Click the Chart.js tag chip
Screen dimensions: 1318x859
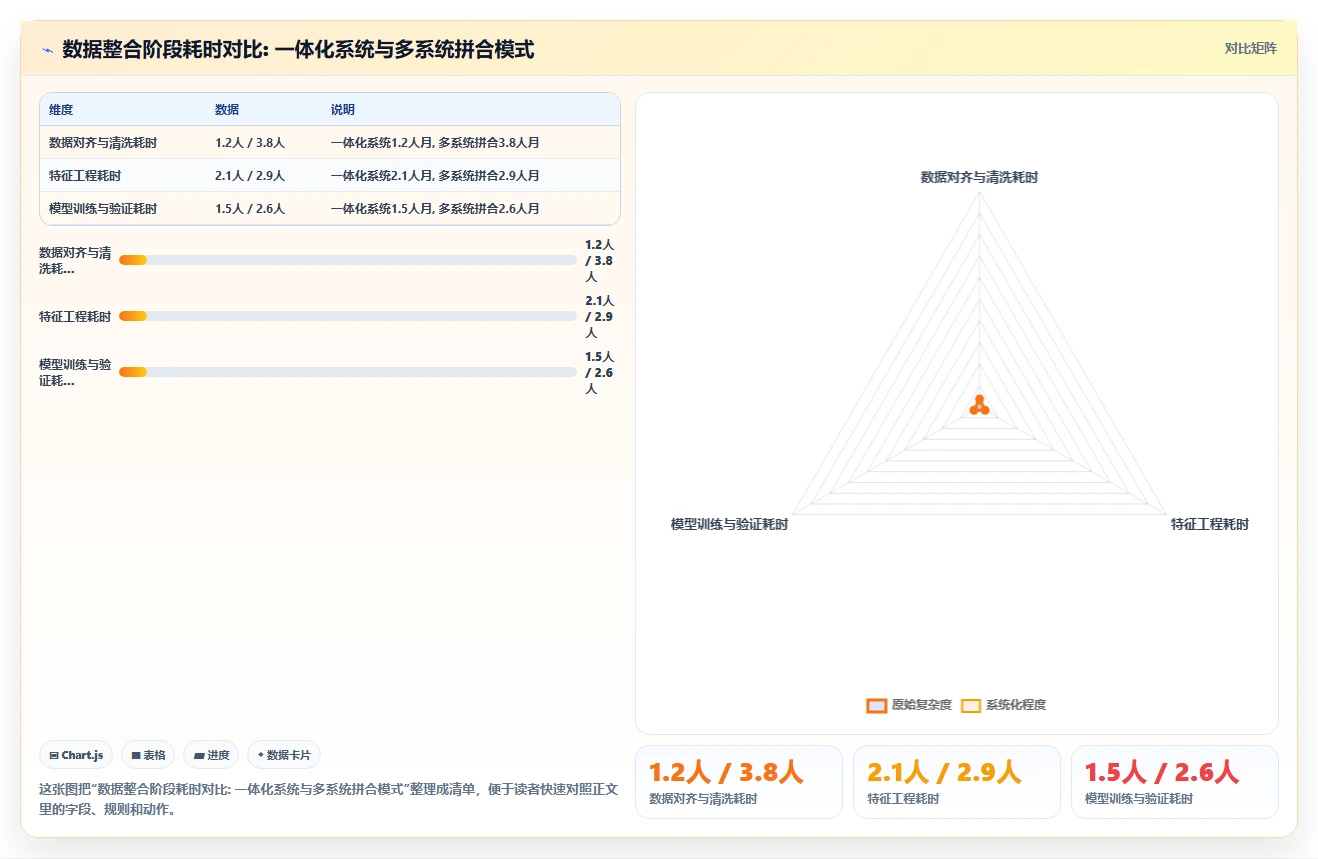[x=77, y=755]
